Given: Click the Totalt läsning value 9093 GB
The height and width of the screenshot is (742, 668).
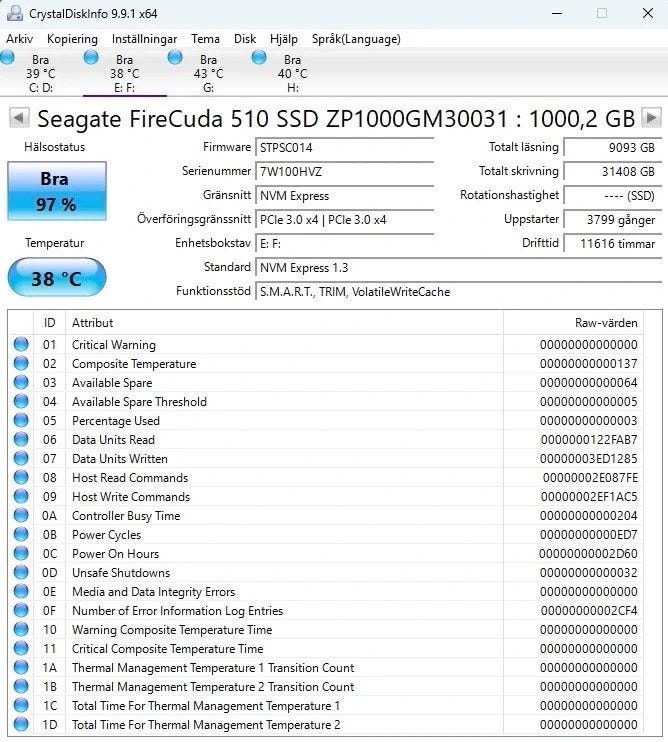Looking at the screenshot, I should (x=613, y=148).
